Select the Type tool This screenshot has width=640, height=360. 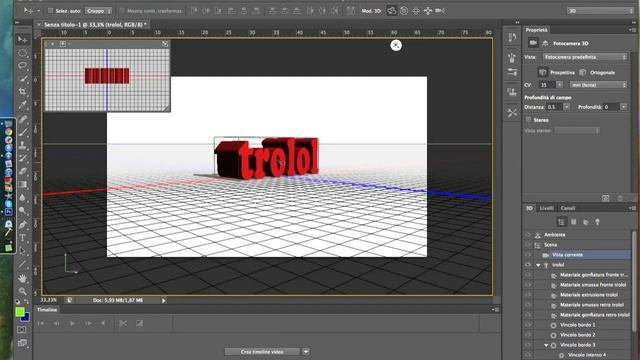click(22, 238)
